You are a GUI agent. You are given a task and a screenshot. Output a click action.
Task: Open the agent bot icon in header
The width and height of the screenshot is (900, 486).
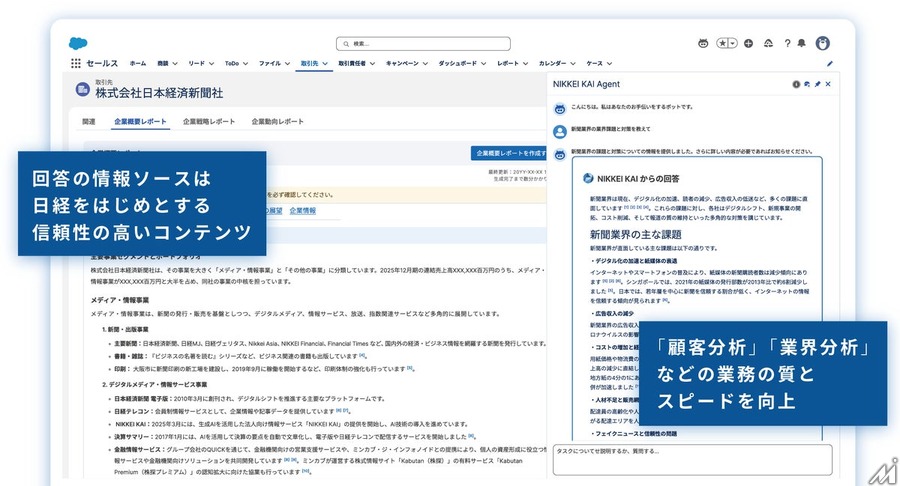click(x=703, y=43)
